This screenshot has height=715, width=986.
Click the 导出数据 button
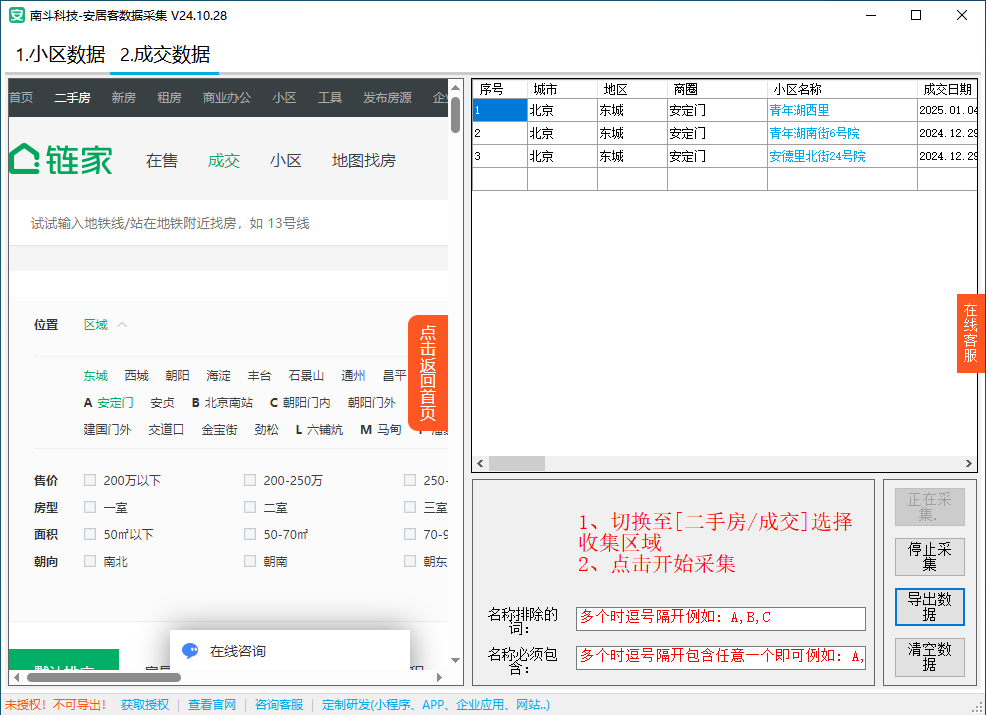pyautogui.click(x=929, y=607)
